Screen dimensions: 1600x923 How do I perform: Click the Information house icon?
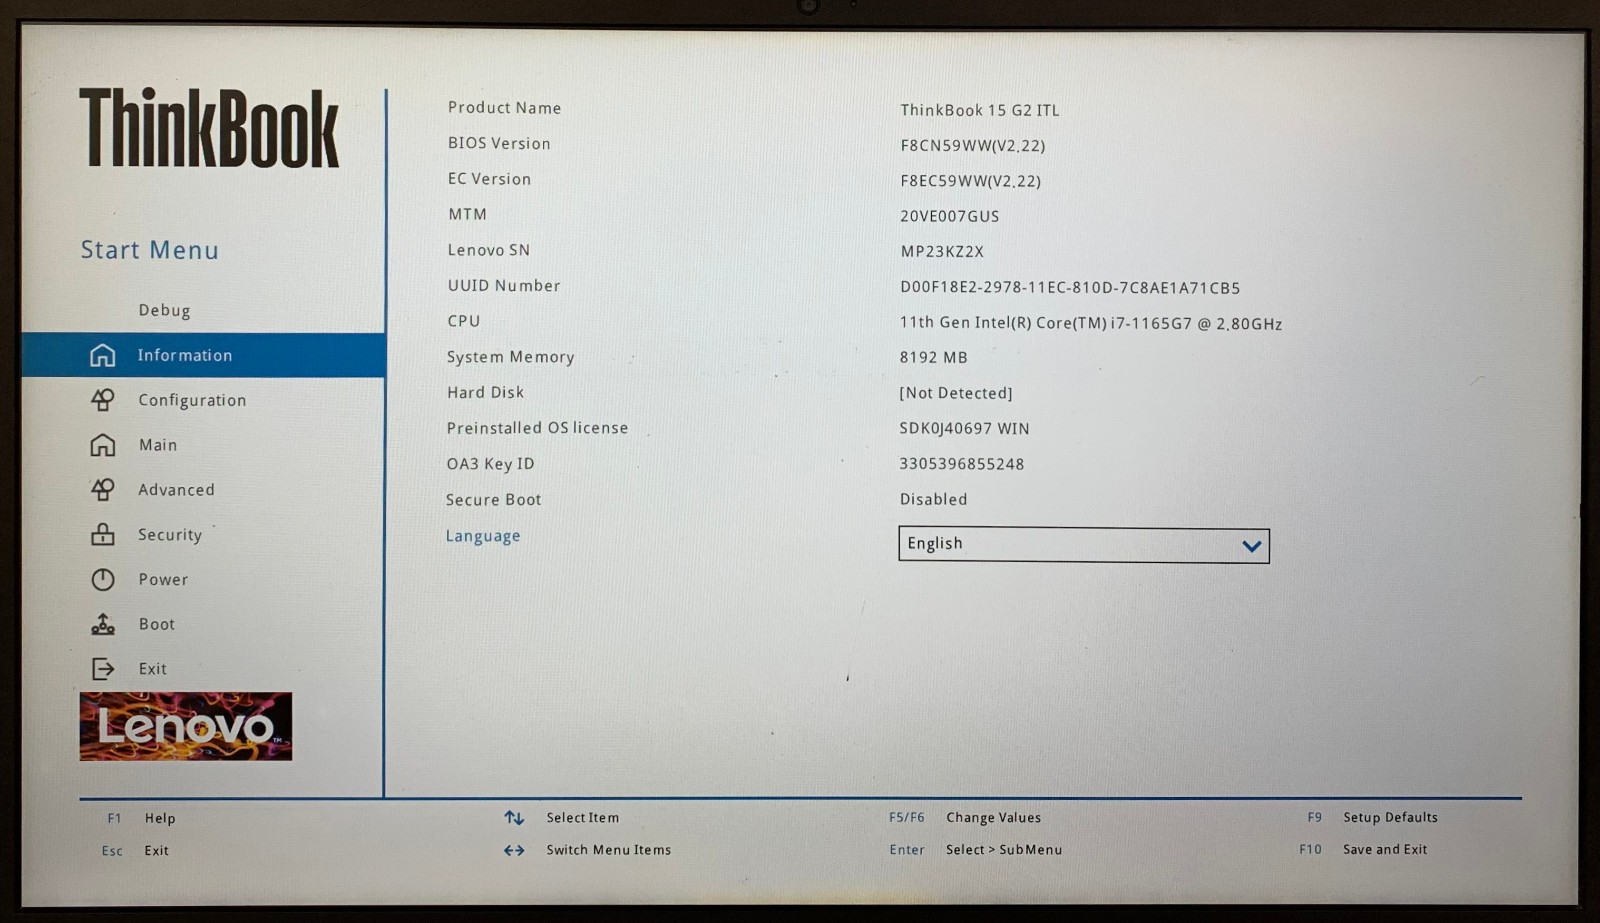(102, 355)
